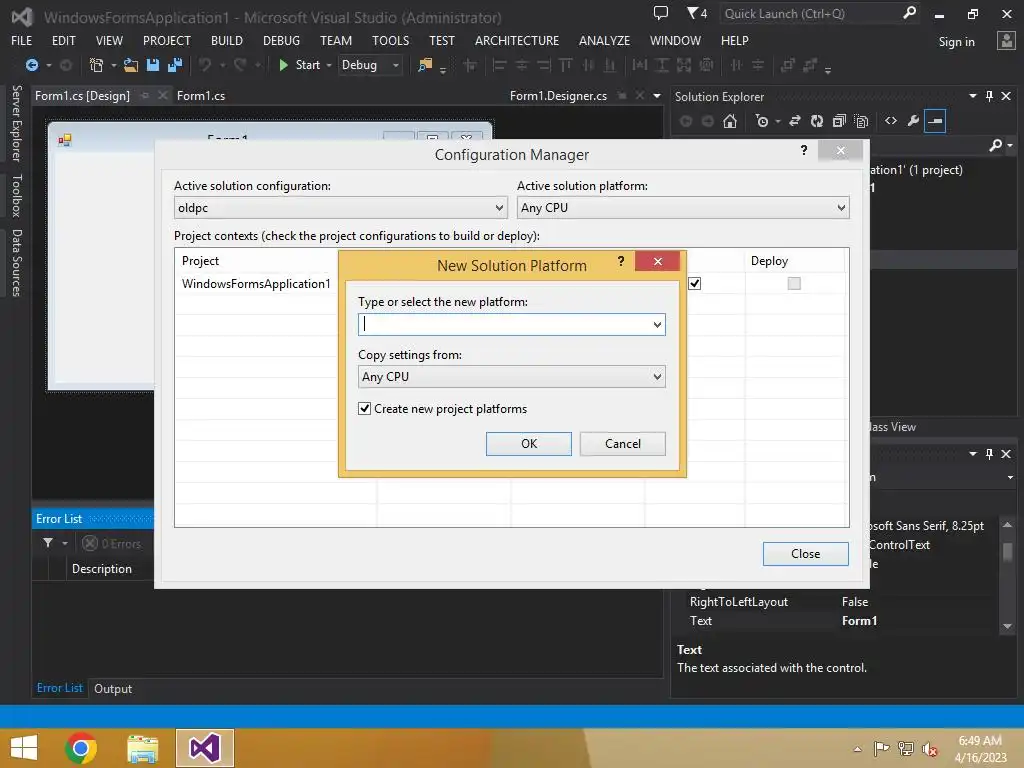
Task: Open the feedback speech bubble icon
Action: (x=661, y=13)
